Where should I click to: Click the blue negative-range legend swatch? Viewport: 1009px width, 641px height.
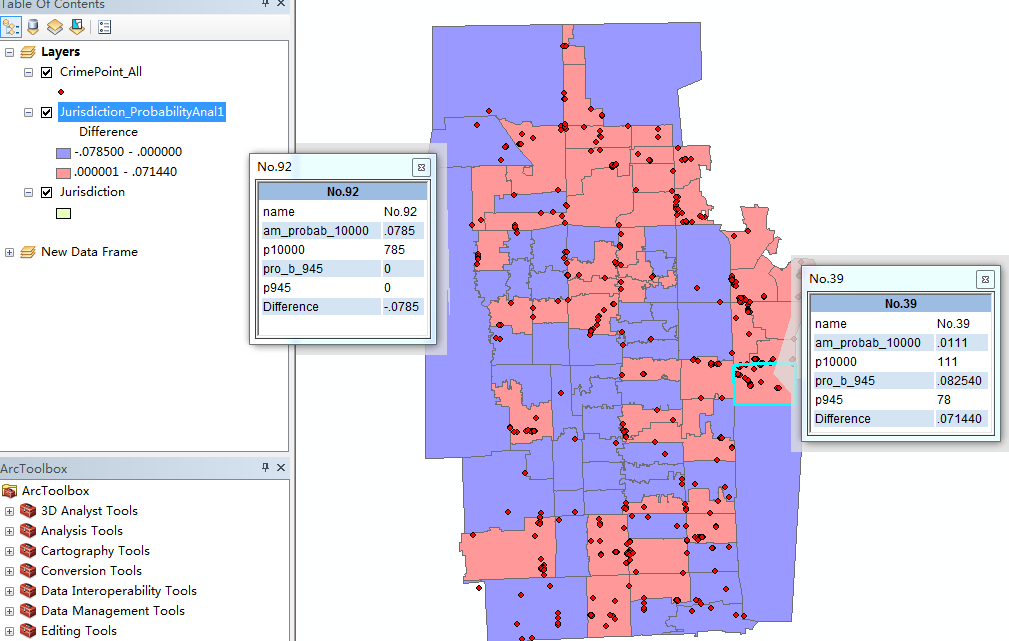(x=63, y=153)
